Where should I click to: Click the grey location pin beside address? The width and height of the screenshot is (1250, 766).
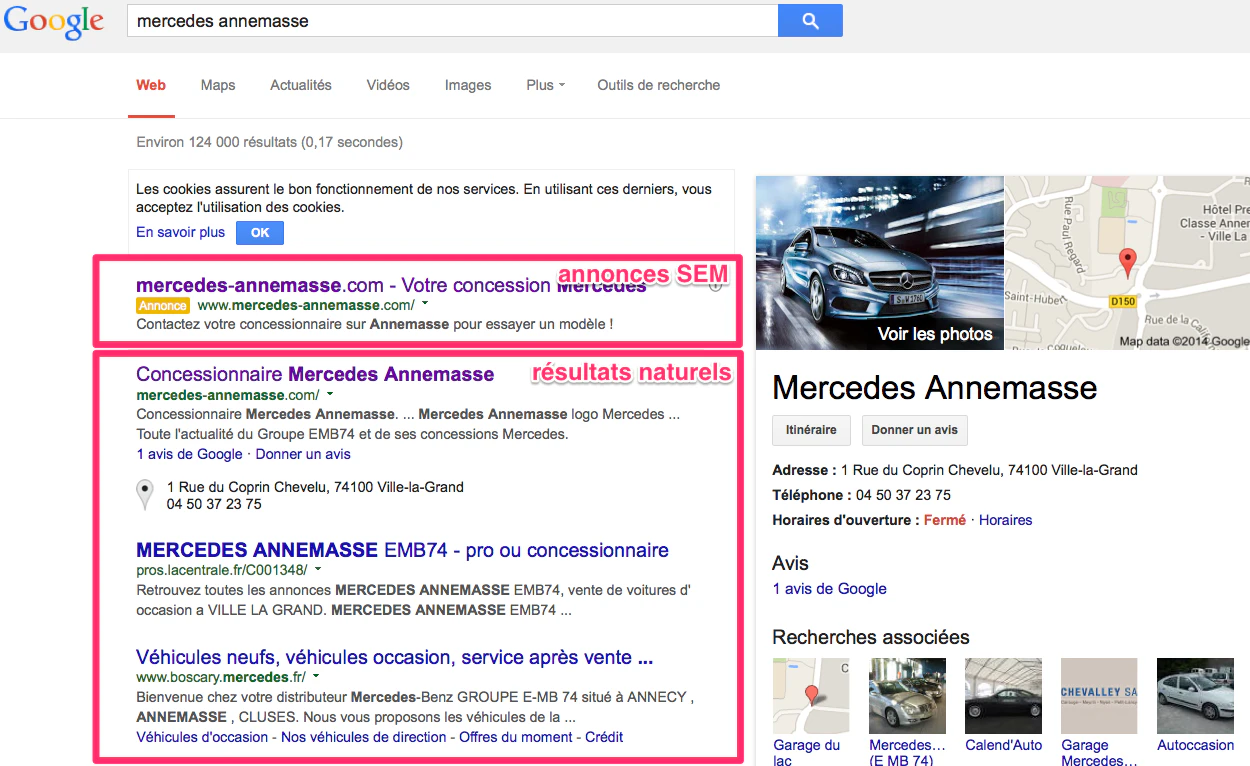tap(145, 494)
